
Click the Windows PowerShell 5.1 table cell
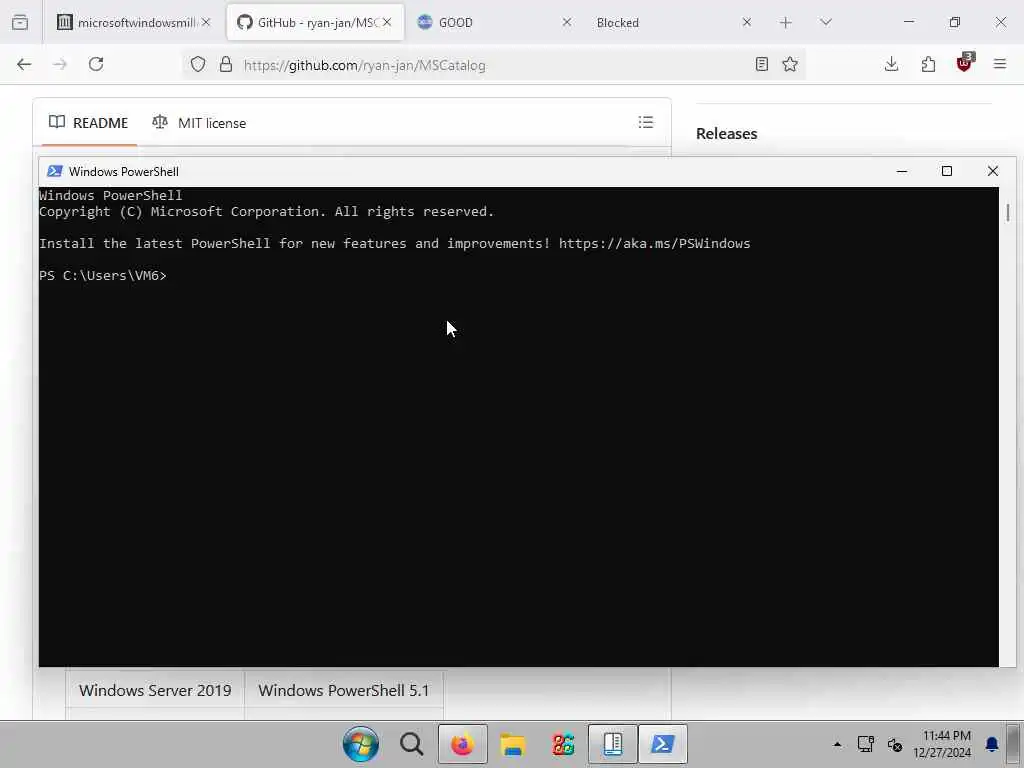[x=344, y=690]
